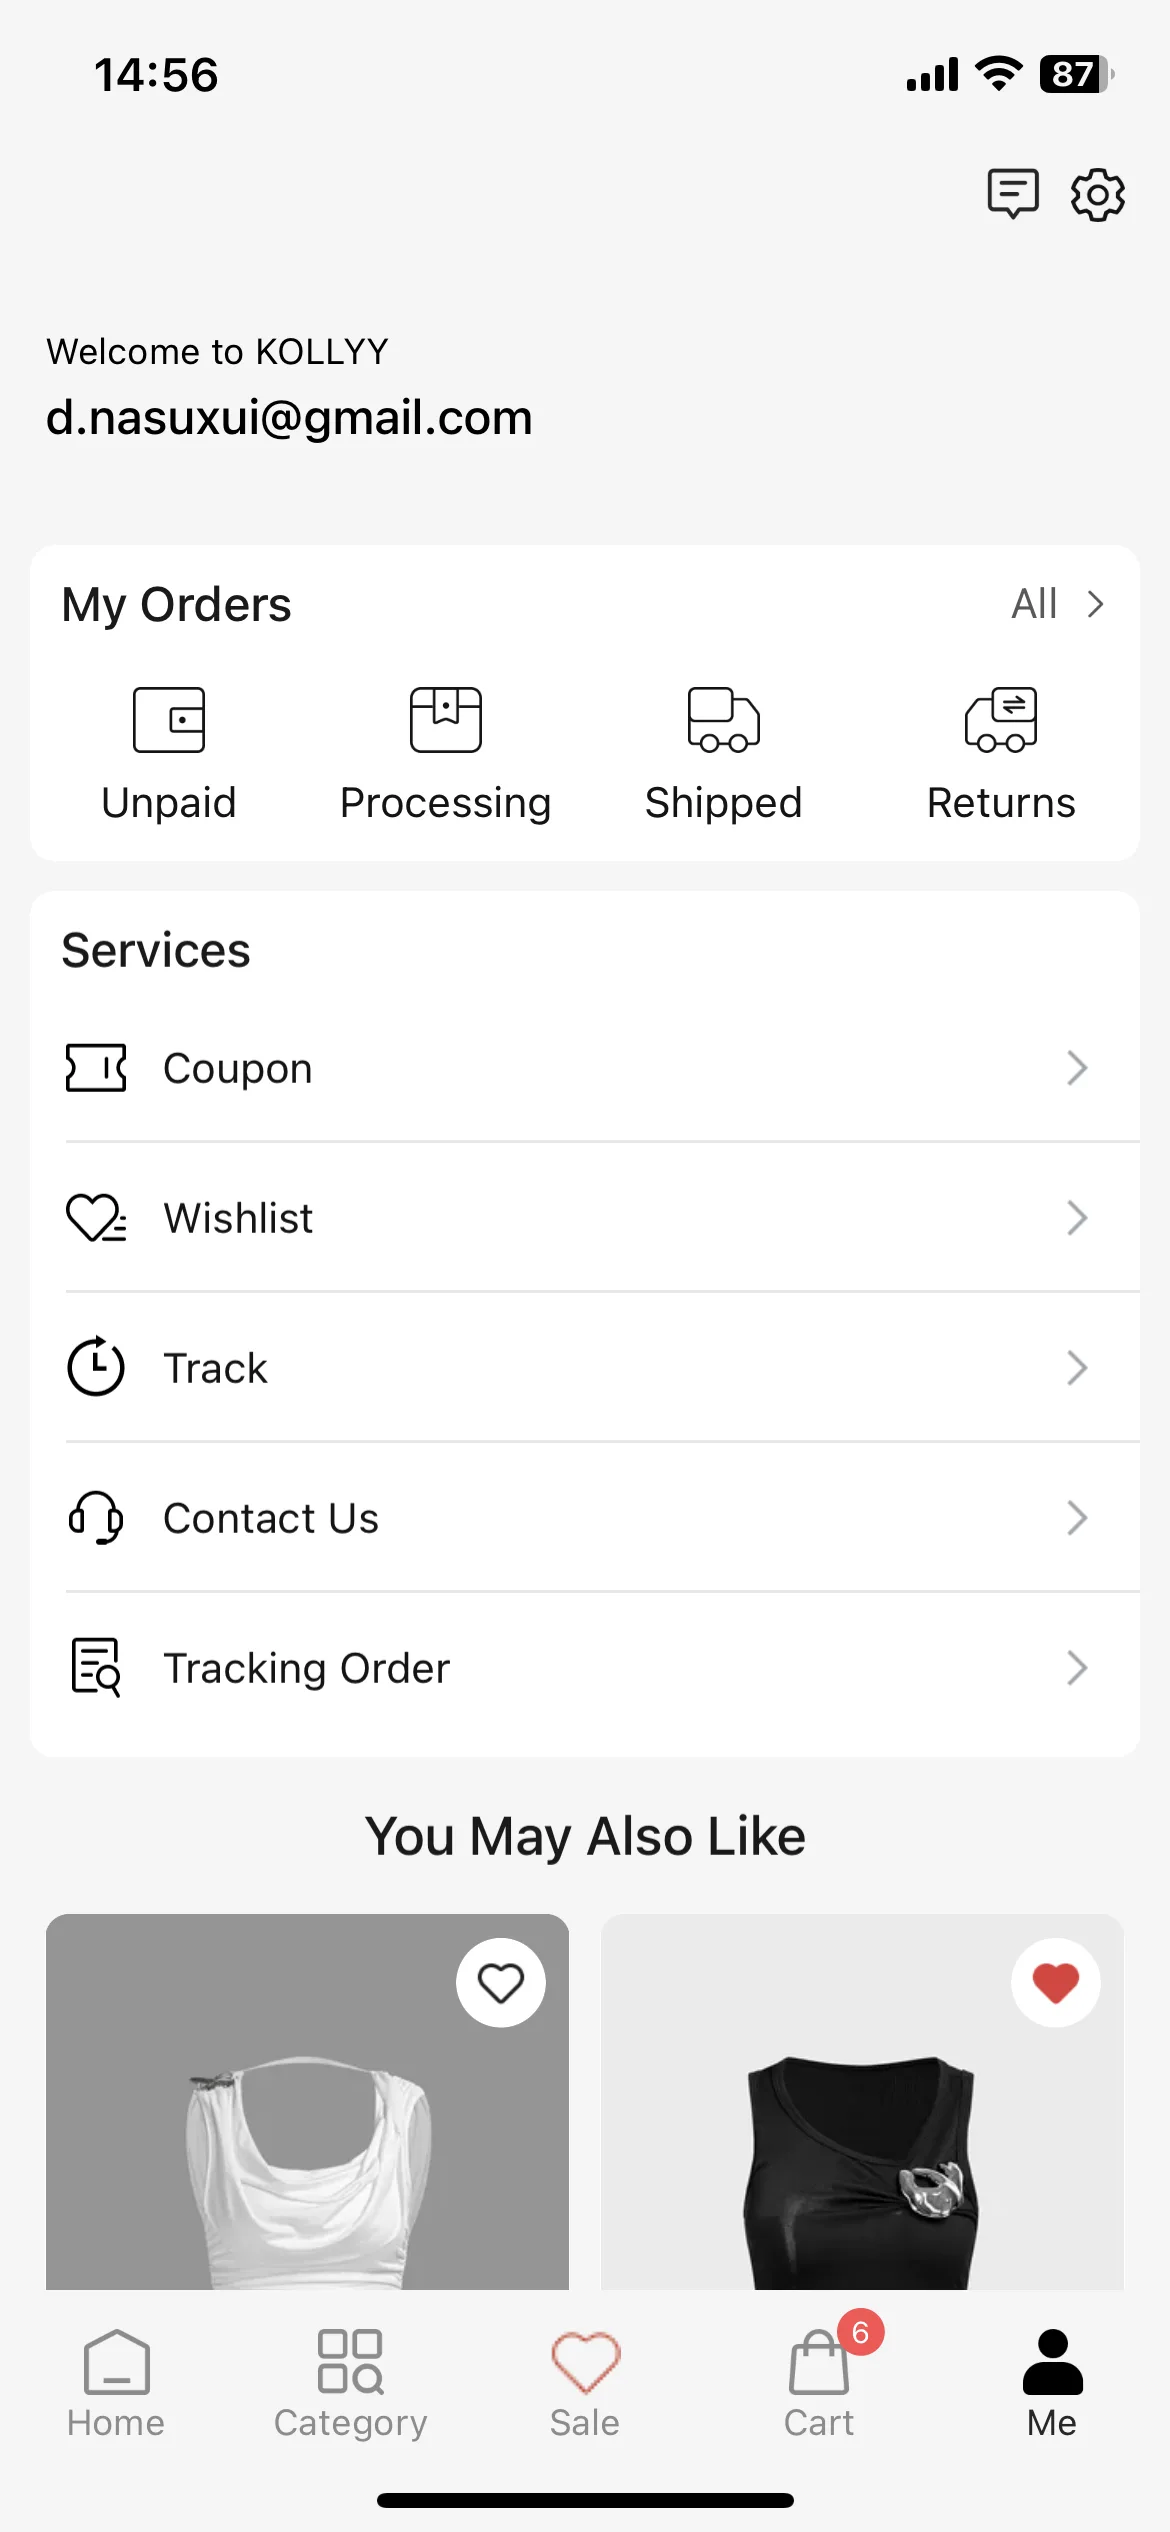Switch to the Category tab
Screen dimensions: 1170x2532
click(350, 2384)
